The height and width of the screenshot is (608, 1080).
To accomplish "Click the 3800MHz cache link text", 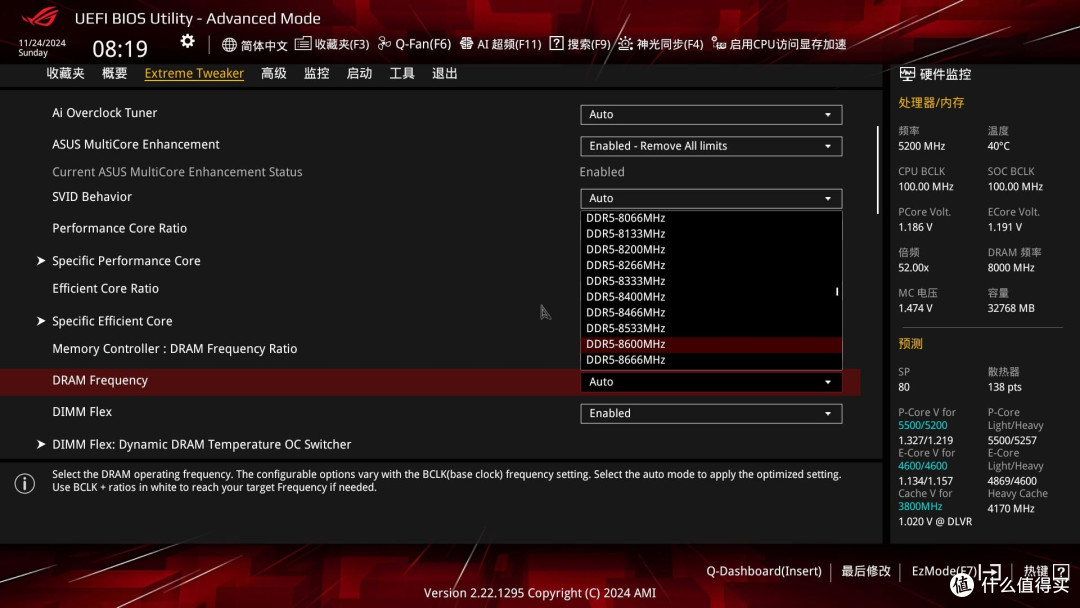I will [x=920, y=507].
